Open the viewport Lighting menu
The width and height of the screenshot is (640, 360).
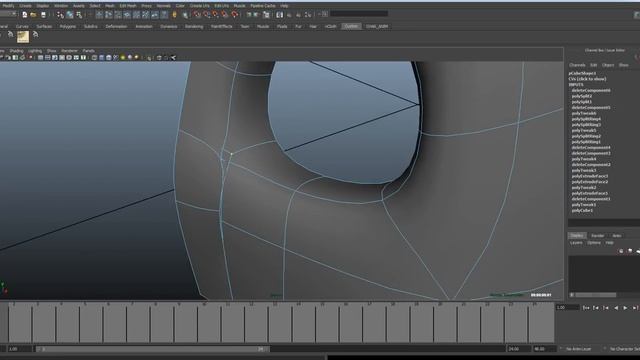pyautogui.click(x=35, y=51)
